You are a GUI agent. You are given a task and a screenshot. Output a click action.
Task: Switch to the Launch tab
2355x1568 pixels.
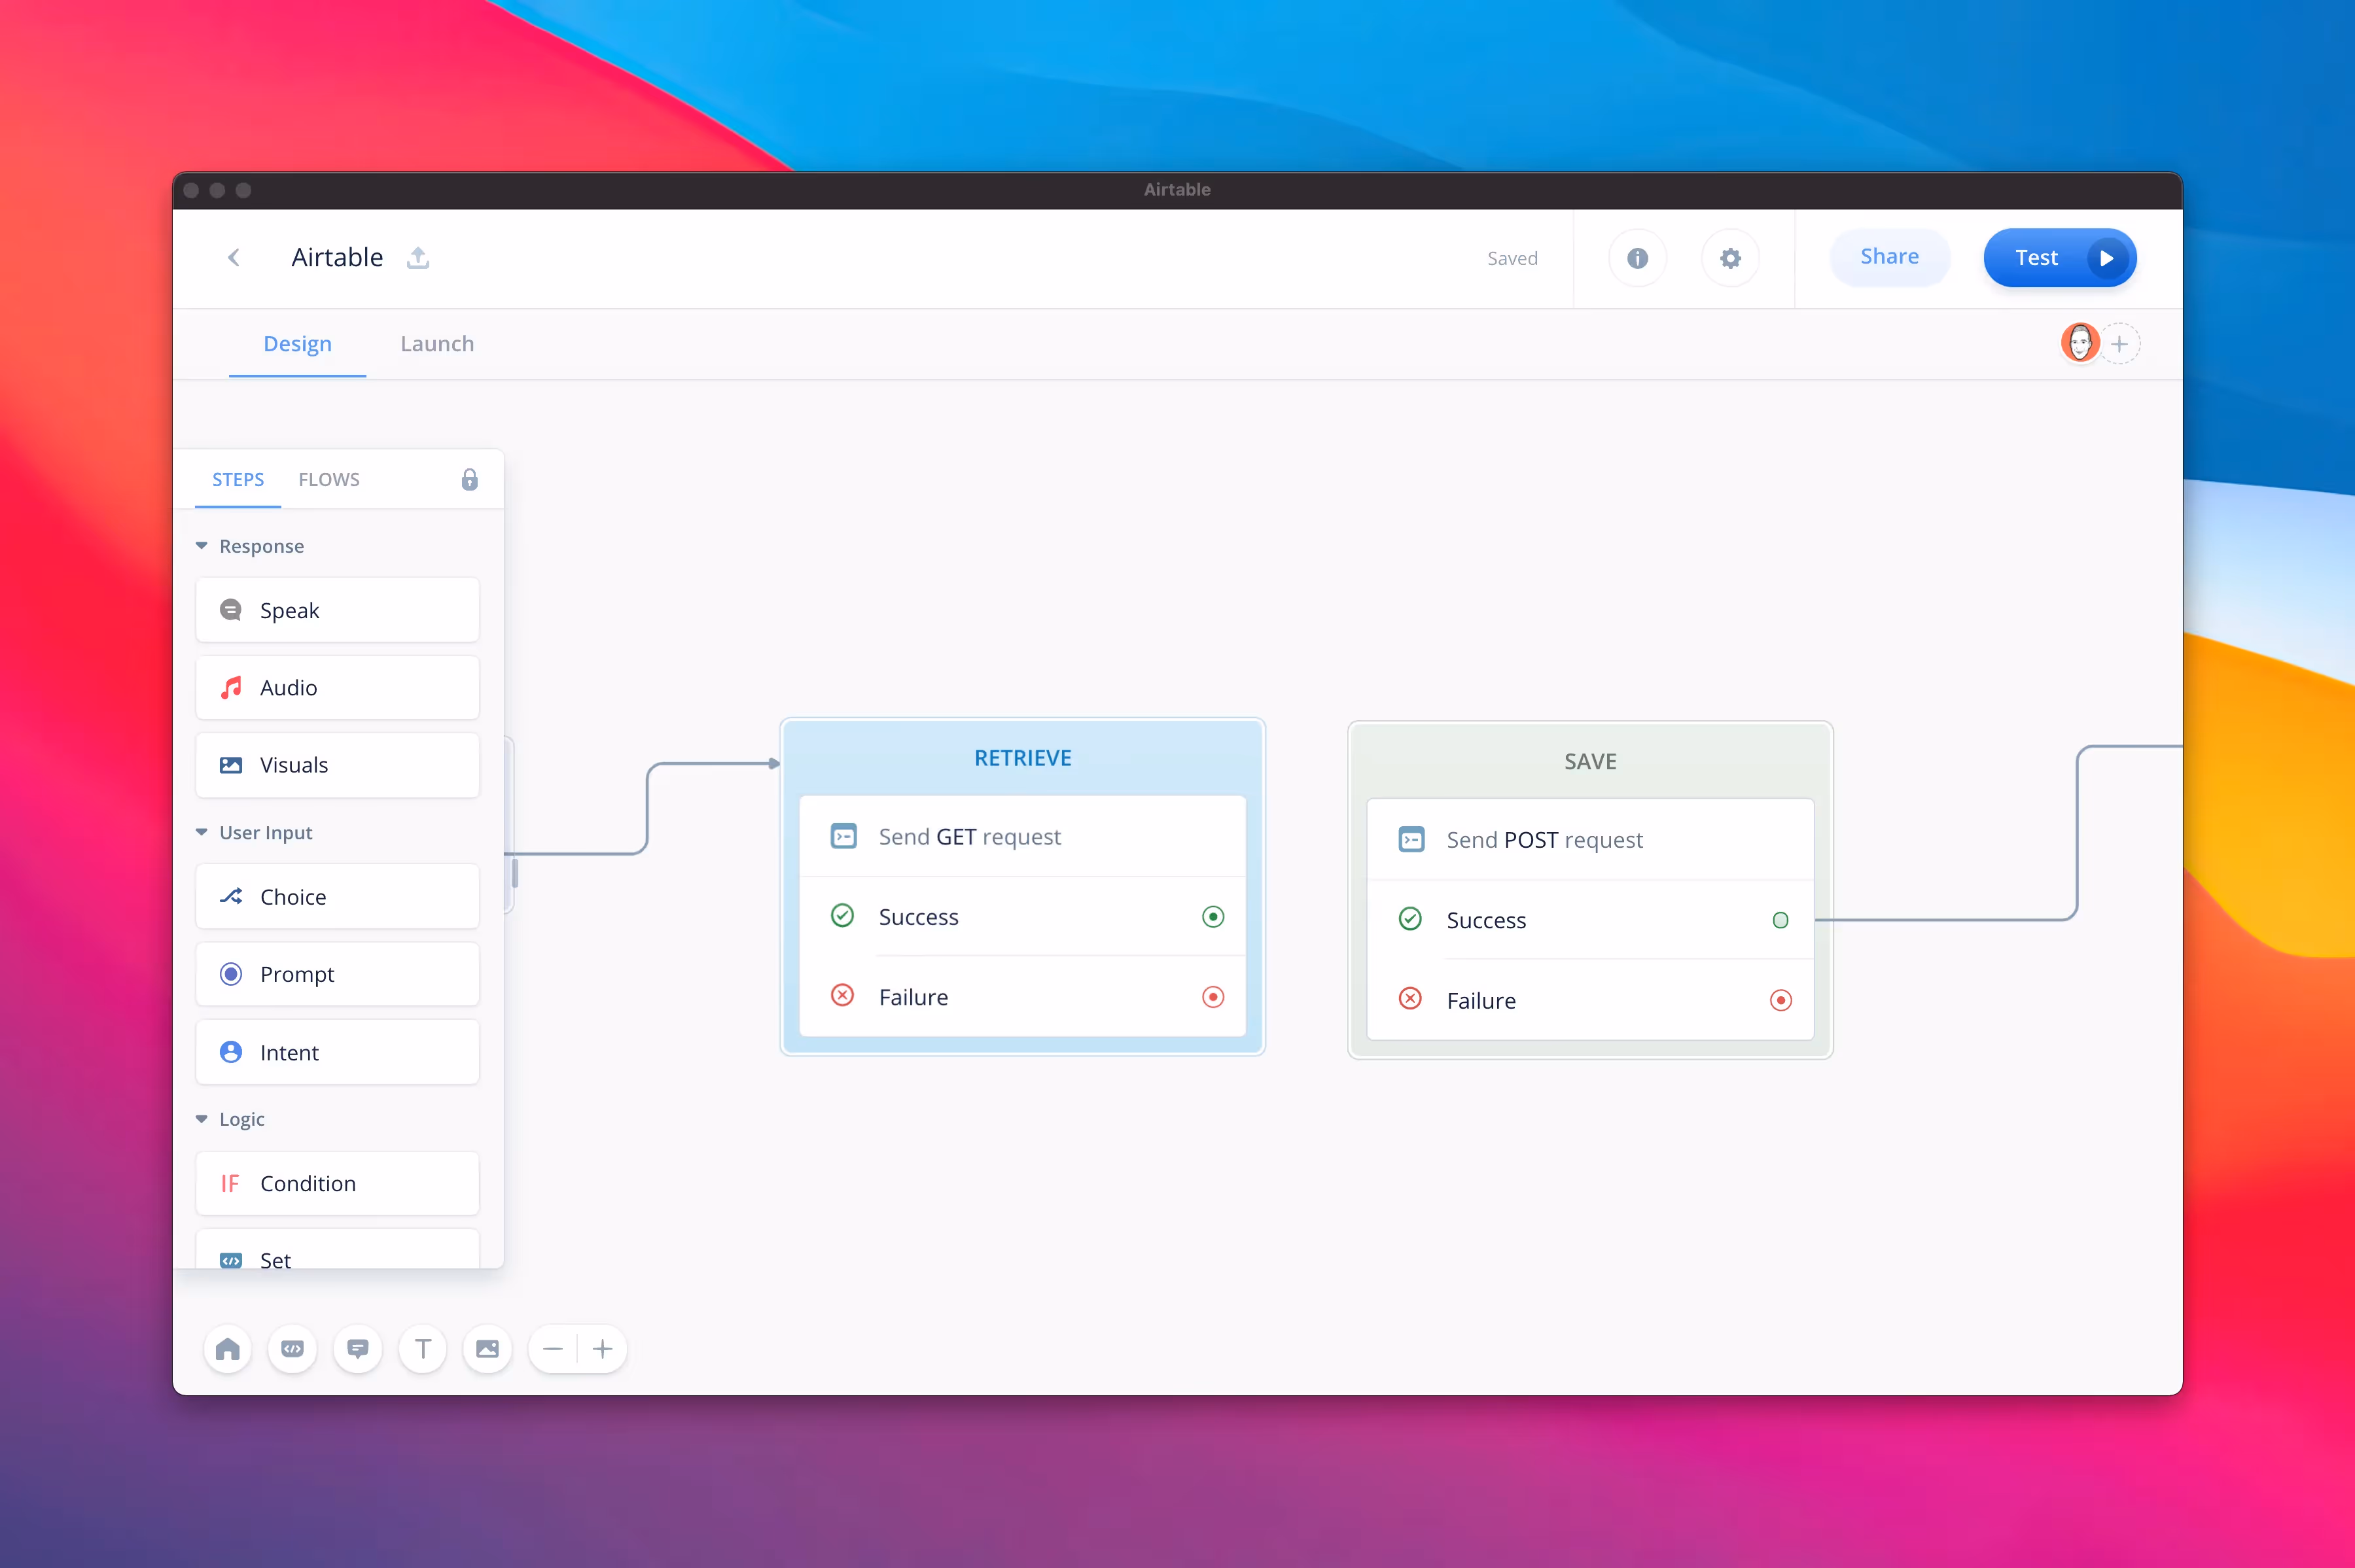437,344
